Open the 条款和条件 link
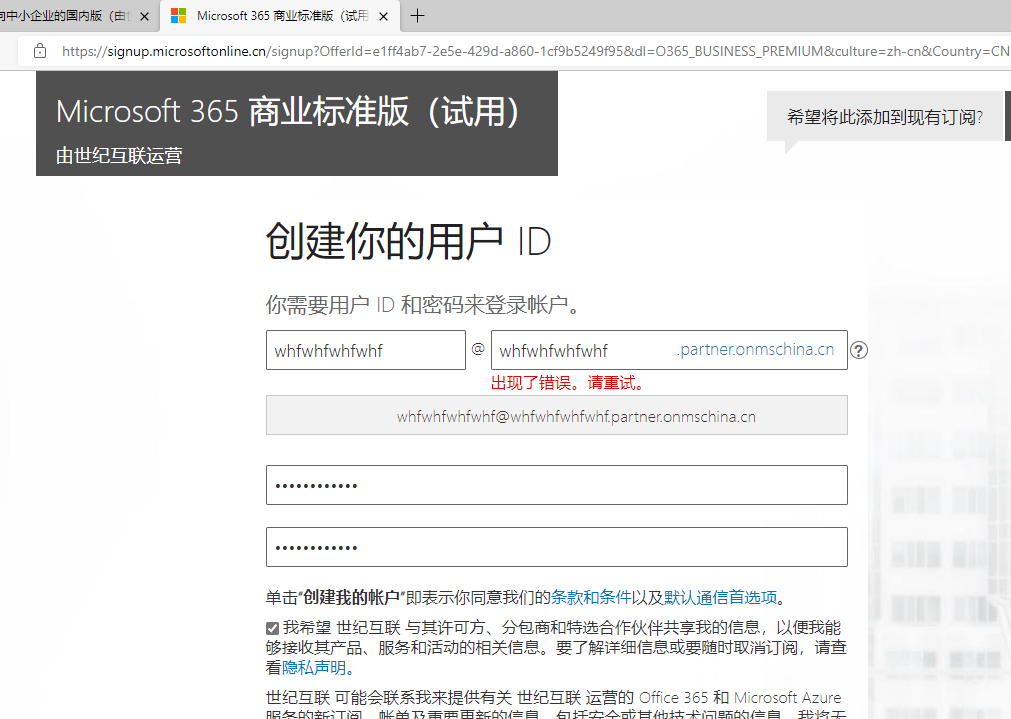 (591, 598)
